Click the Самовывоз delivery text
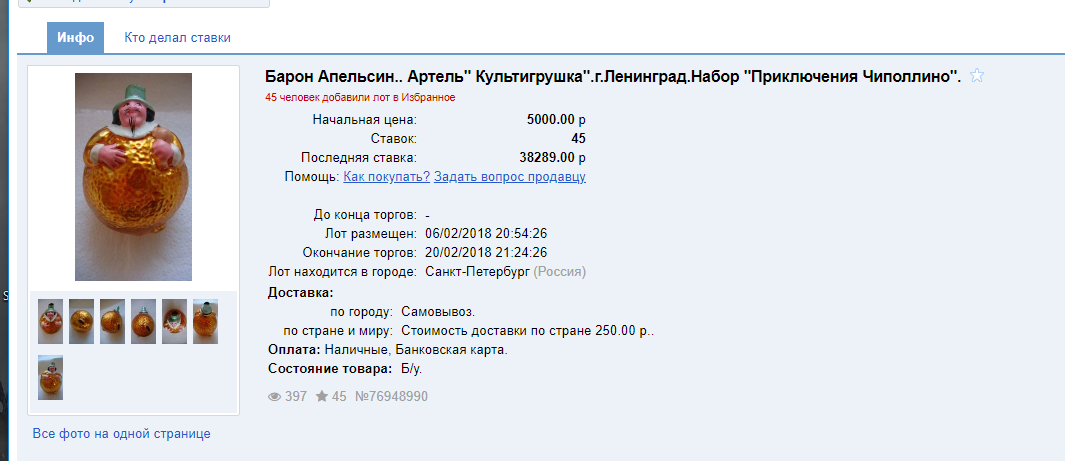 (438, 312)
